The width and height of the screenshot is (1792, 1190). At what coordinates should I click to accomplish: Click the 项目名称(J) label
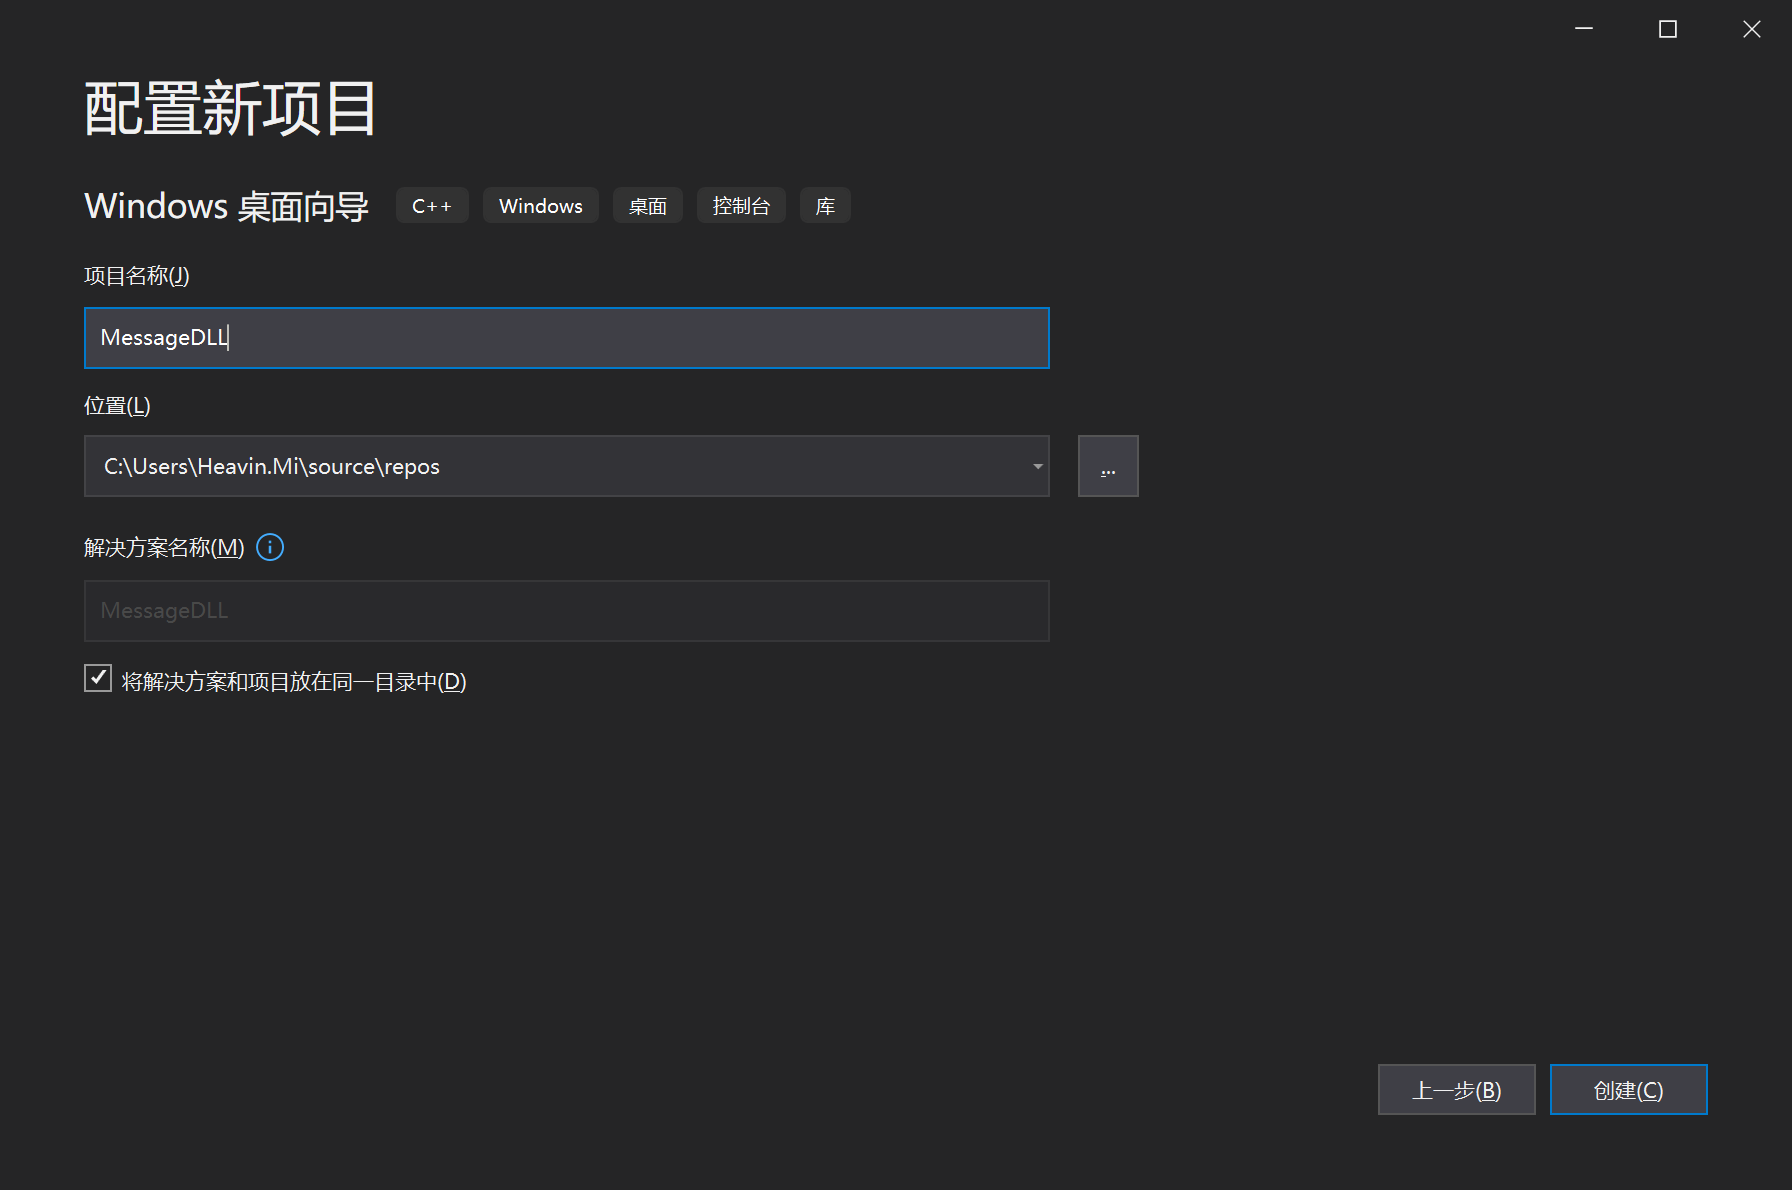click(137, 276)
